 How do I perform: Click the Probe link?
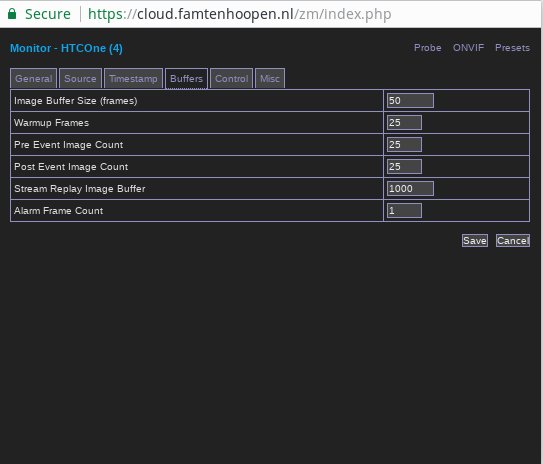[428, 48]
